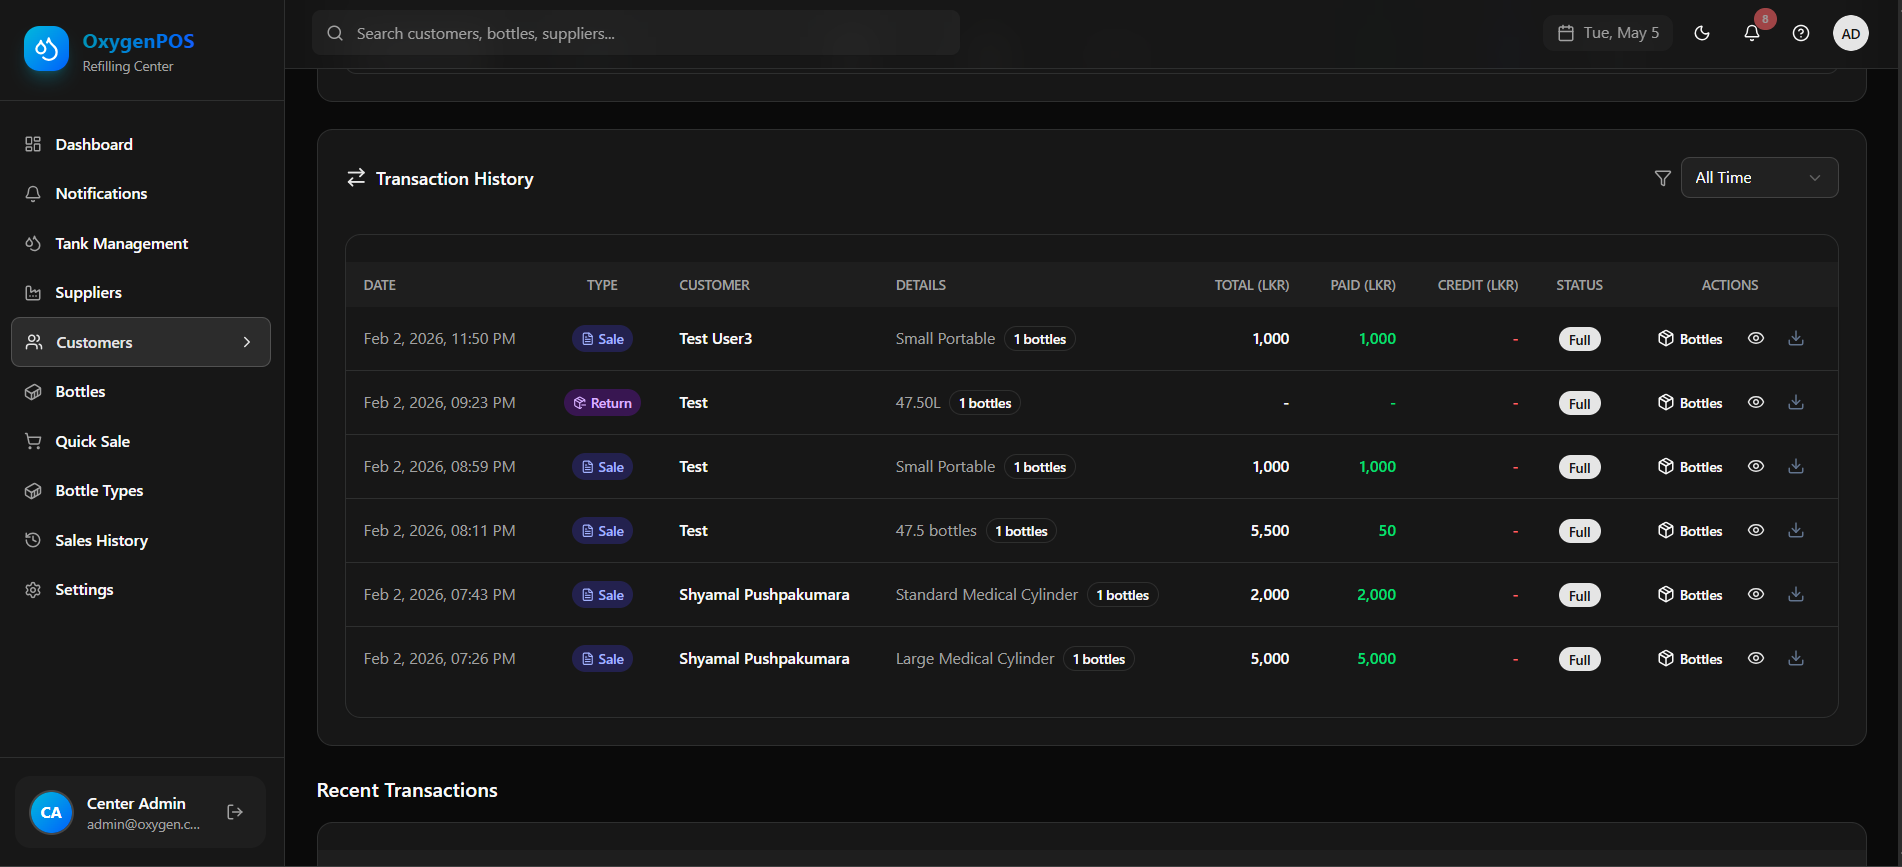Open Settings in the sidebar

pos(141,590)
